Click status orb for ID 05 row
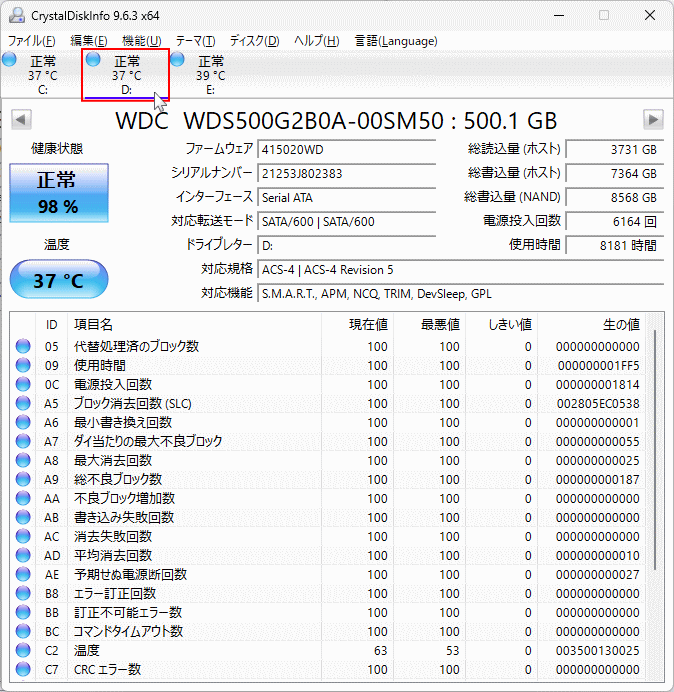 (x=23, y=346)
